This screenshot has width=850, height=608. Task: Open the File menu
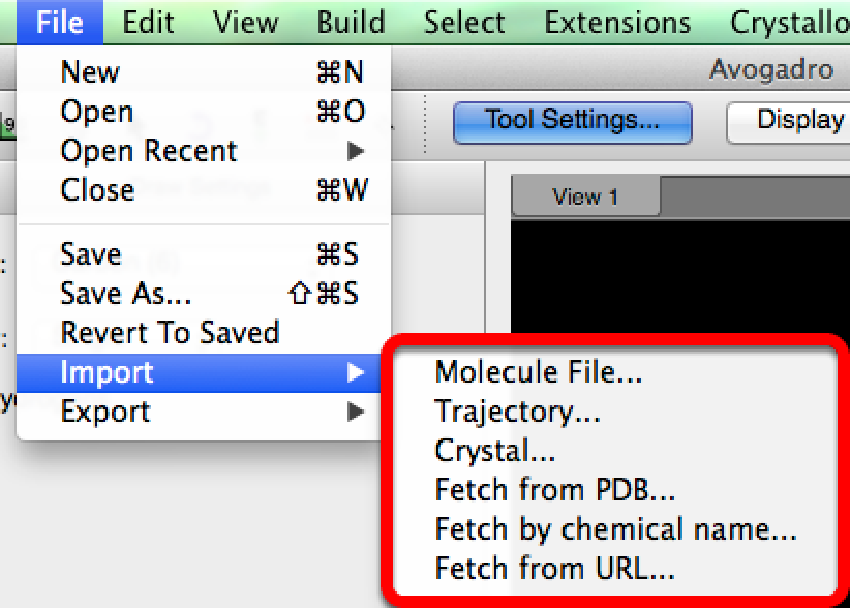[59, 22]
